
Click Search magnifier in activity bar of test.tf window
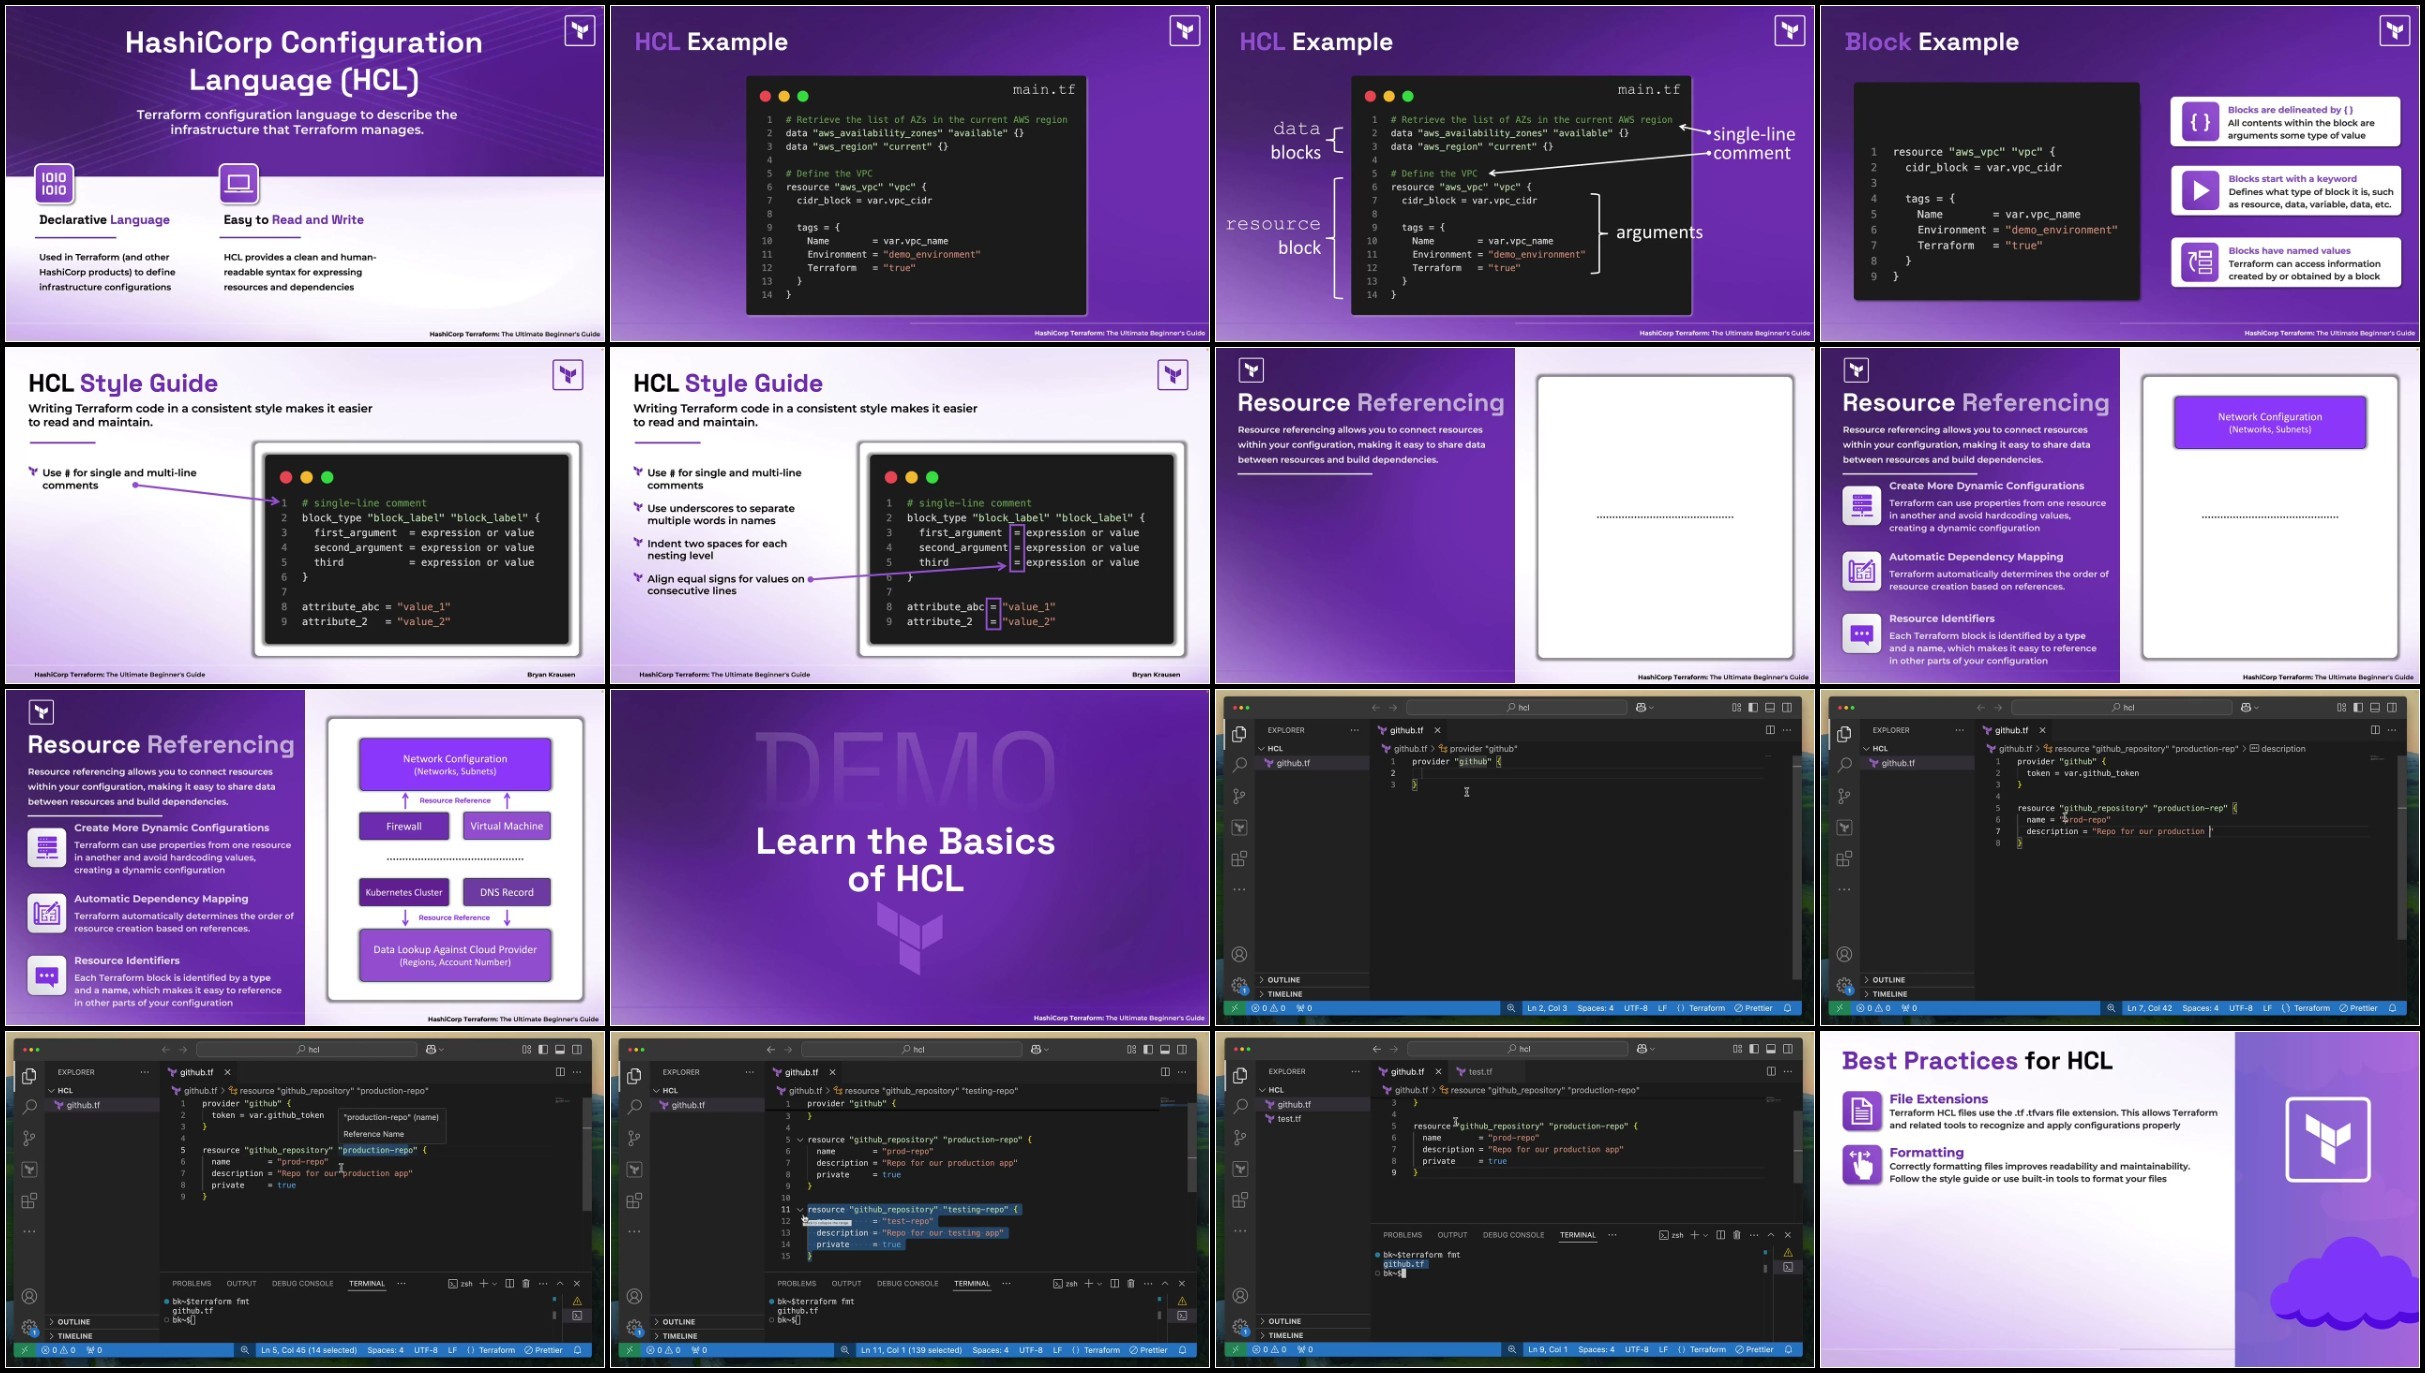click(1240, 1106)
